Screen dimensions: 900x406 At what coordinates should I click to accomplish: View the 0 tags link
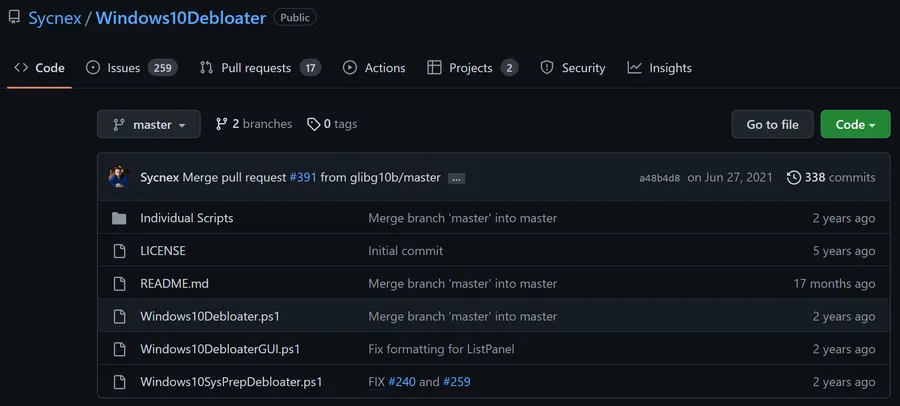tap(332, 124)
